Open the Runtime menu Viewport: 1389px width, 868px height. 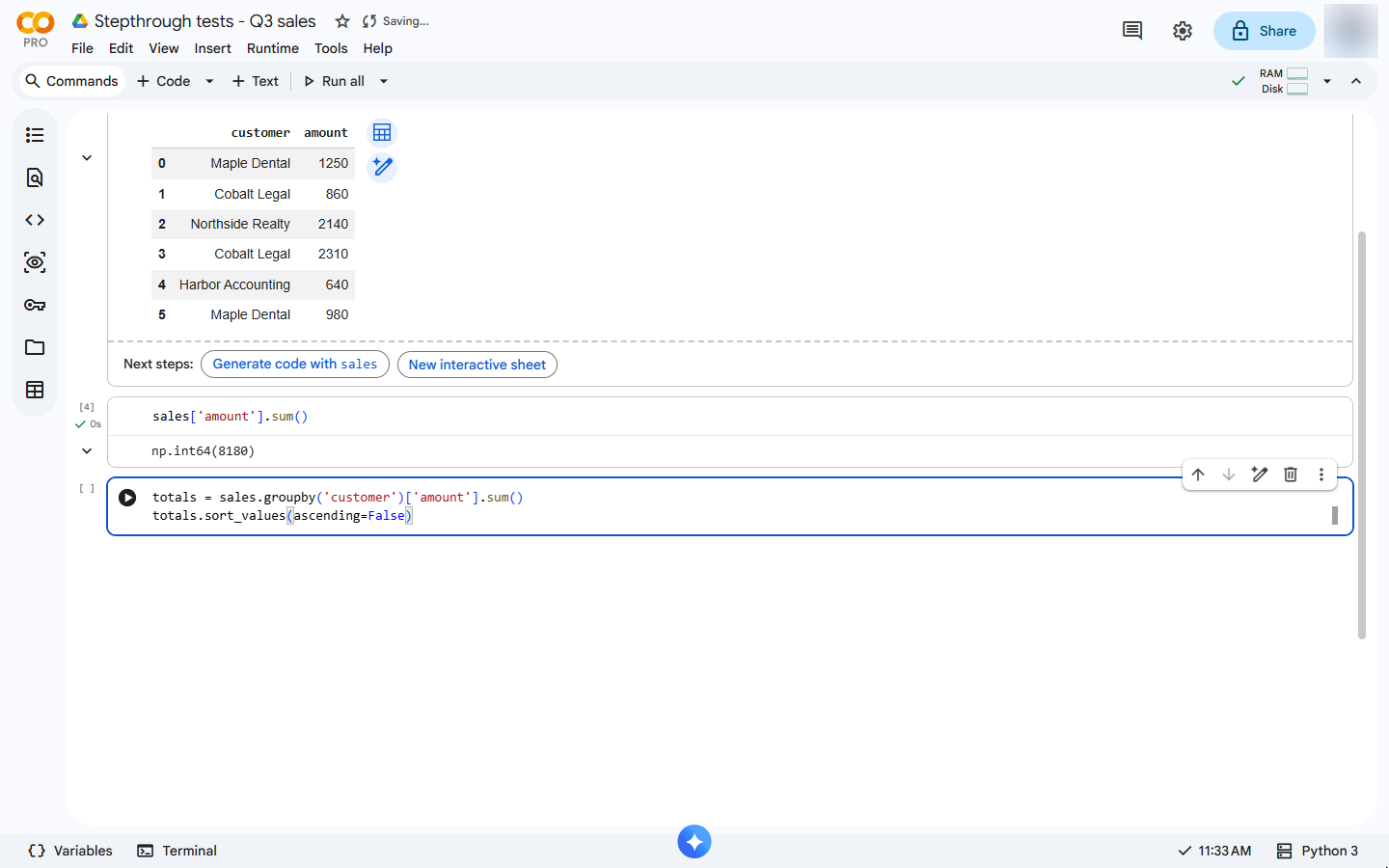click(x=273, y=48)
